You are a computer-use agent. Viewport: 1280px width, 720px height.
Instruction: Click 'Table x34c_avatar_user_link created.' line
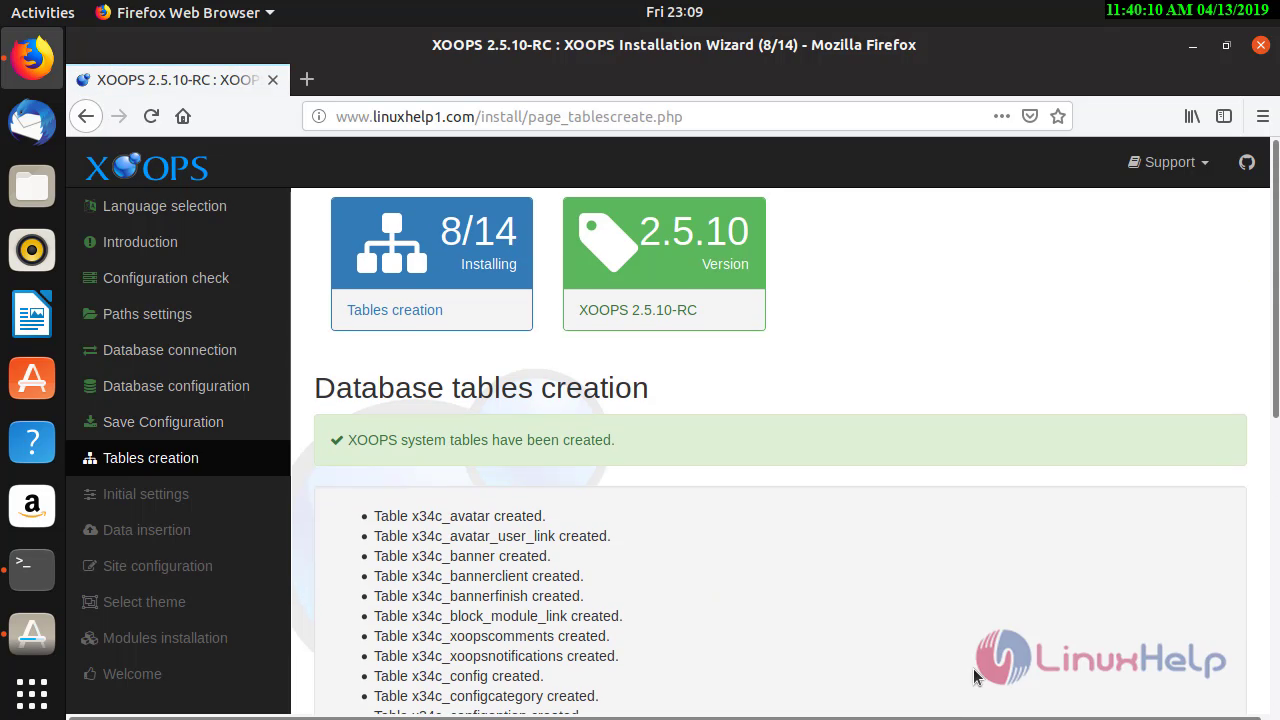pyautogui.click(x=492, y=536)
